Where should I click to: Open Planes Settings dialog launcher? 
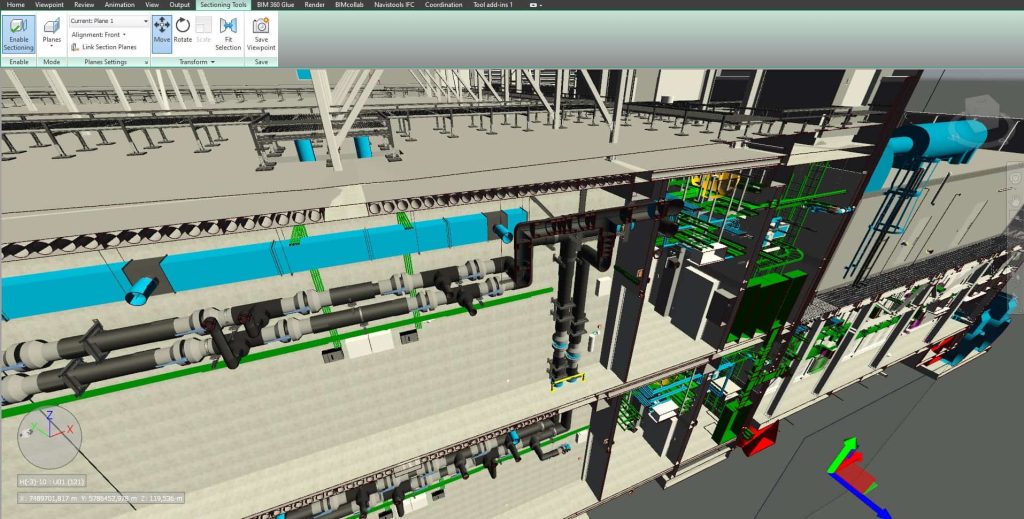tap(146, 62)
